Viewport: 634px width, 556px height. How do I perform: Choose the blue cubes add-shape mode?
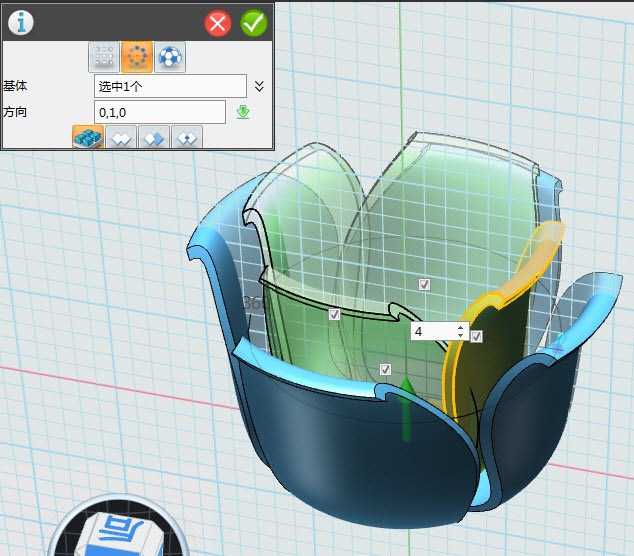(88, 138)
